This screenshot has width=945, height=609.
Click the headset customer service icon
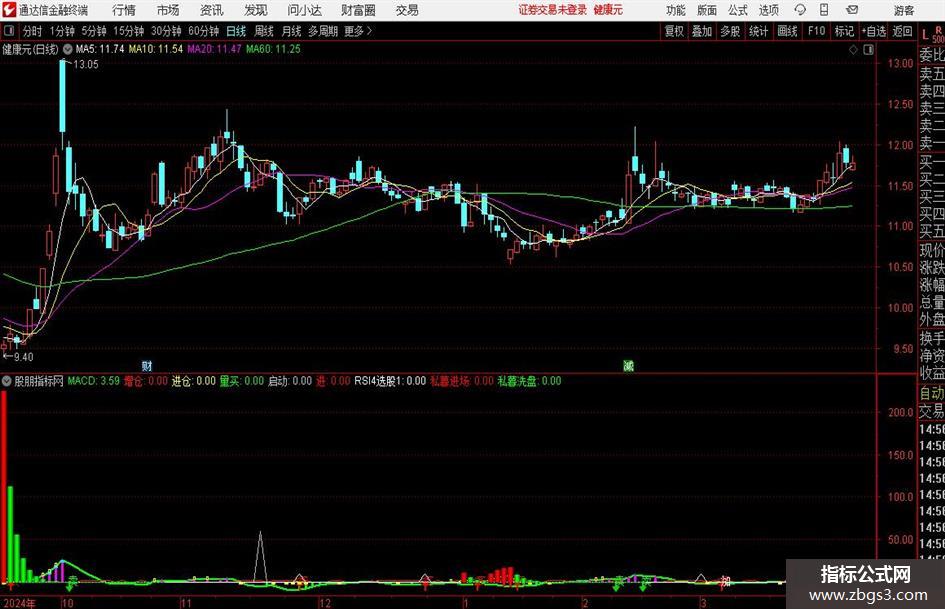point(800,10)
